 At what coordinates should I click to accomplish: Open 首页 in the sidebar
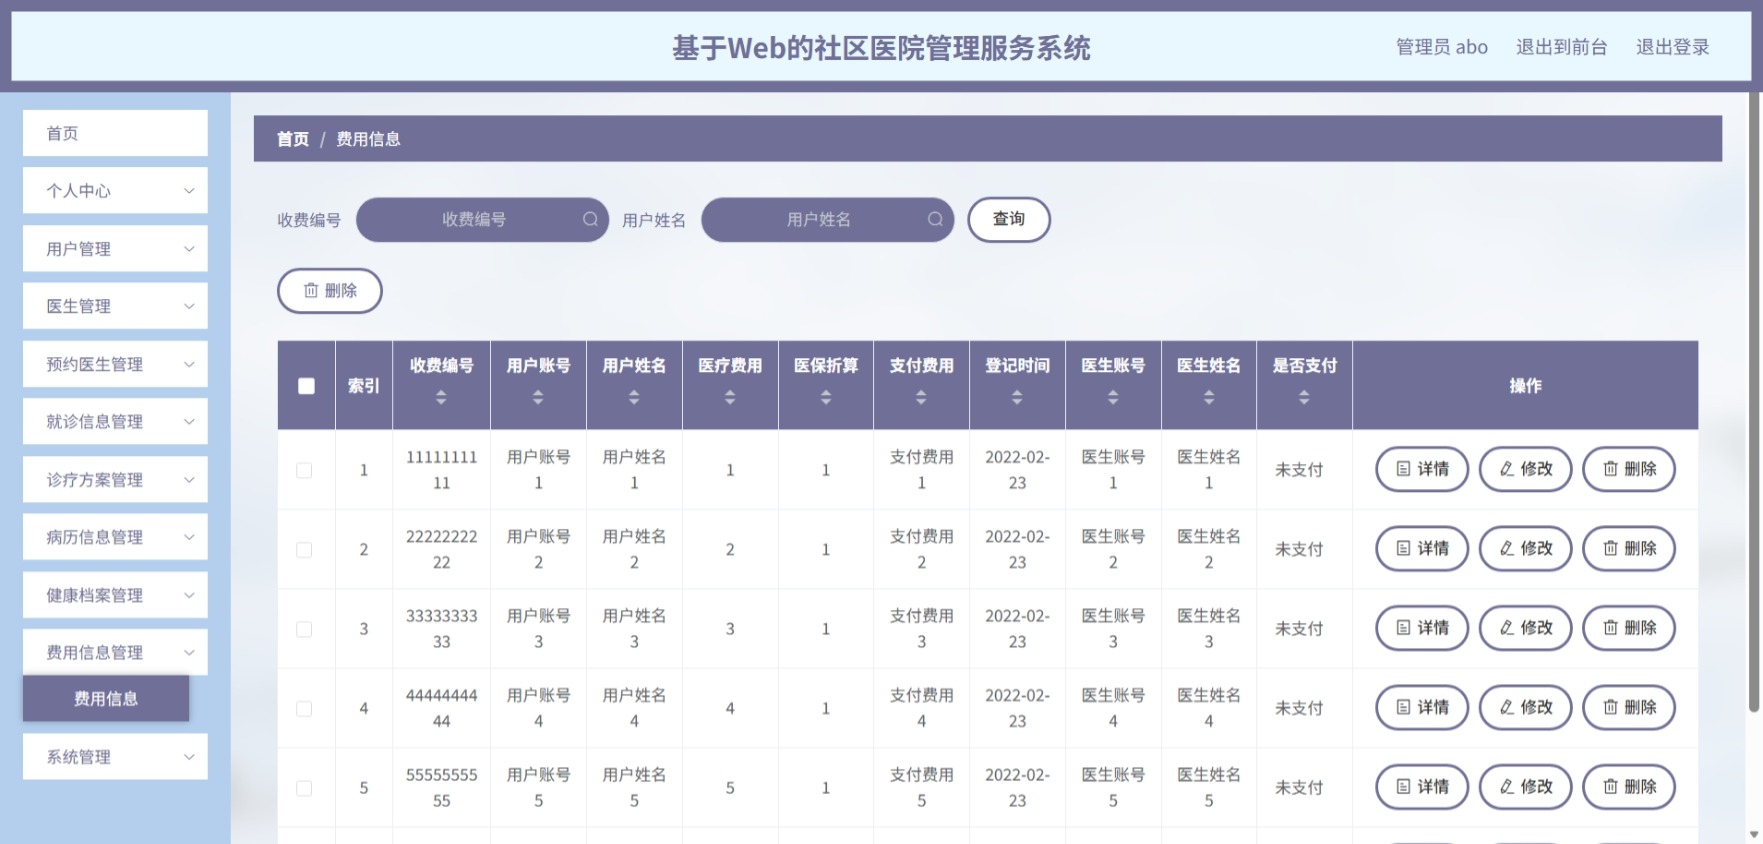click(x=115, y=133)
